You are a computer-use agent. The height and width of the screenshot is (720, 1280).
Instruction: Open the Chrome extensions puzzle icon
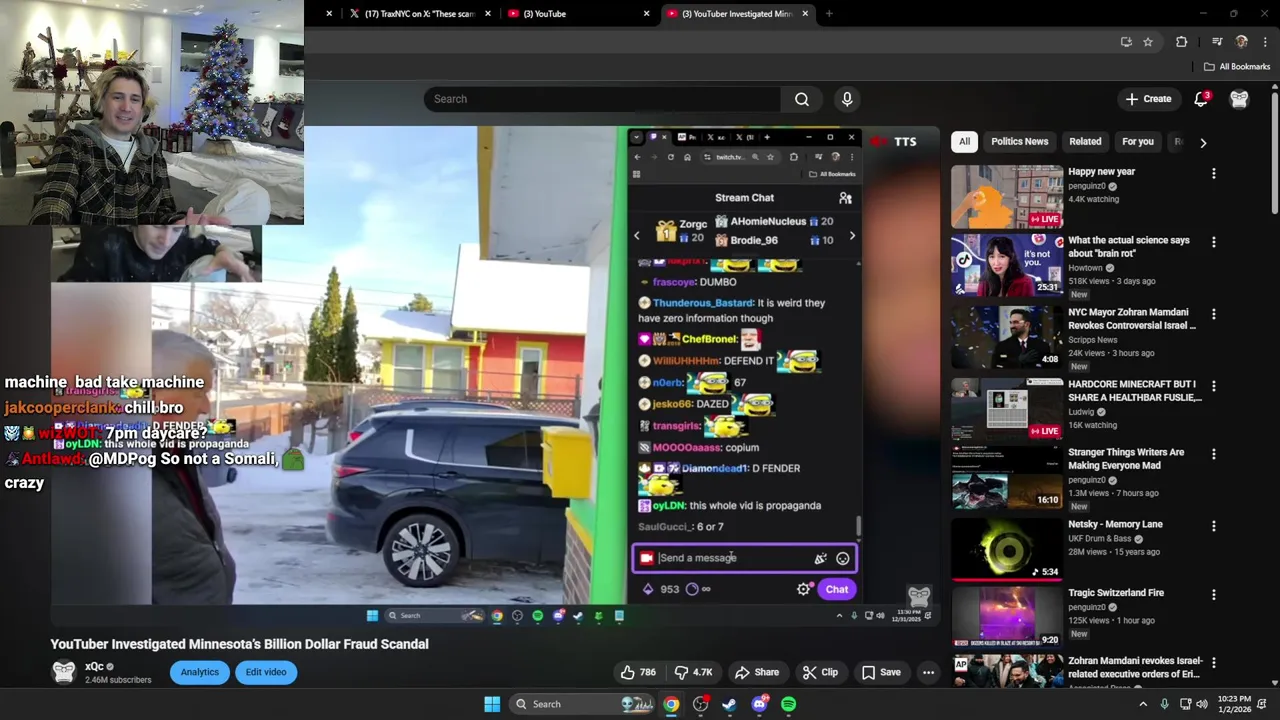click(1181, 42)
